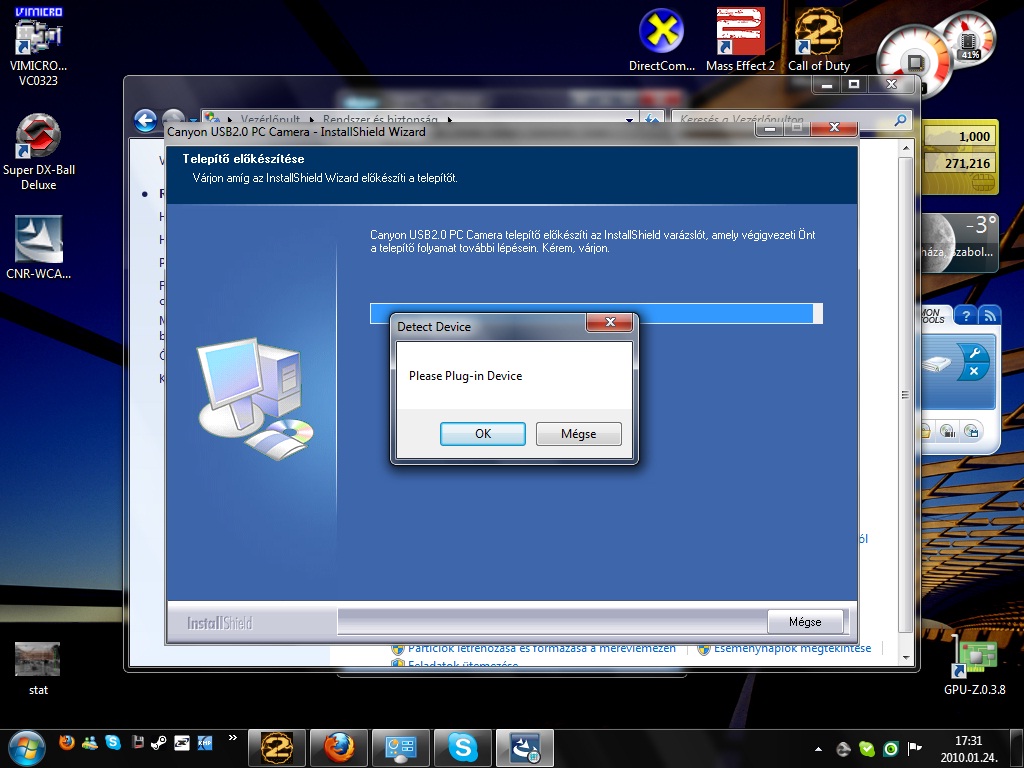Screen dimensions: 1024x768
Task: Click the Control Panel search magnifier icon
Action: click(x=901, y=120)
